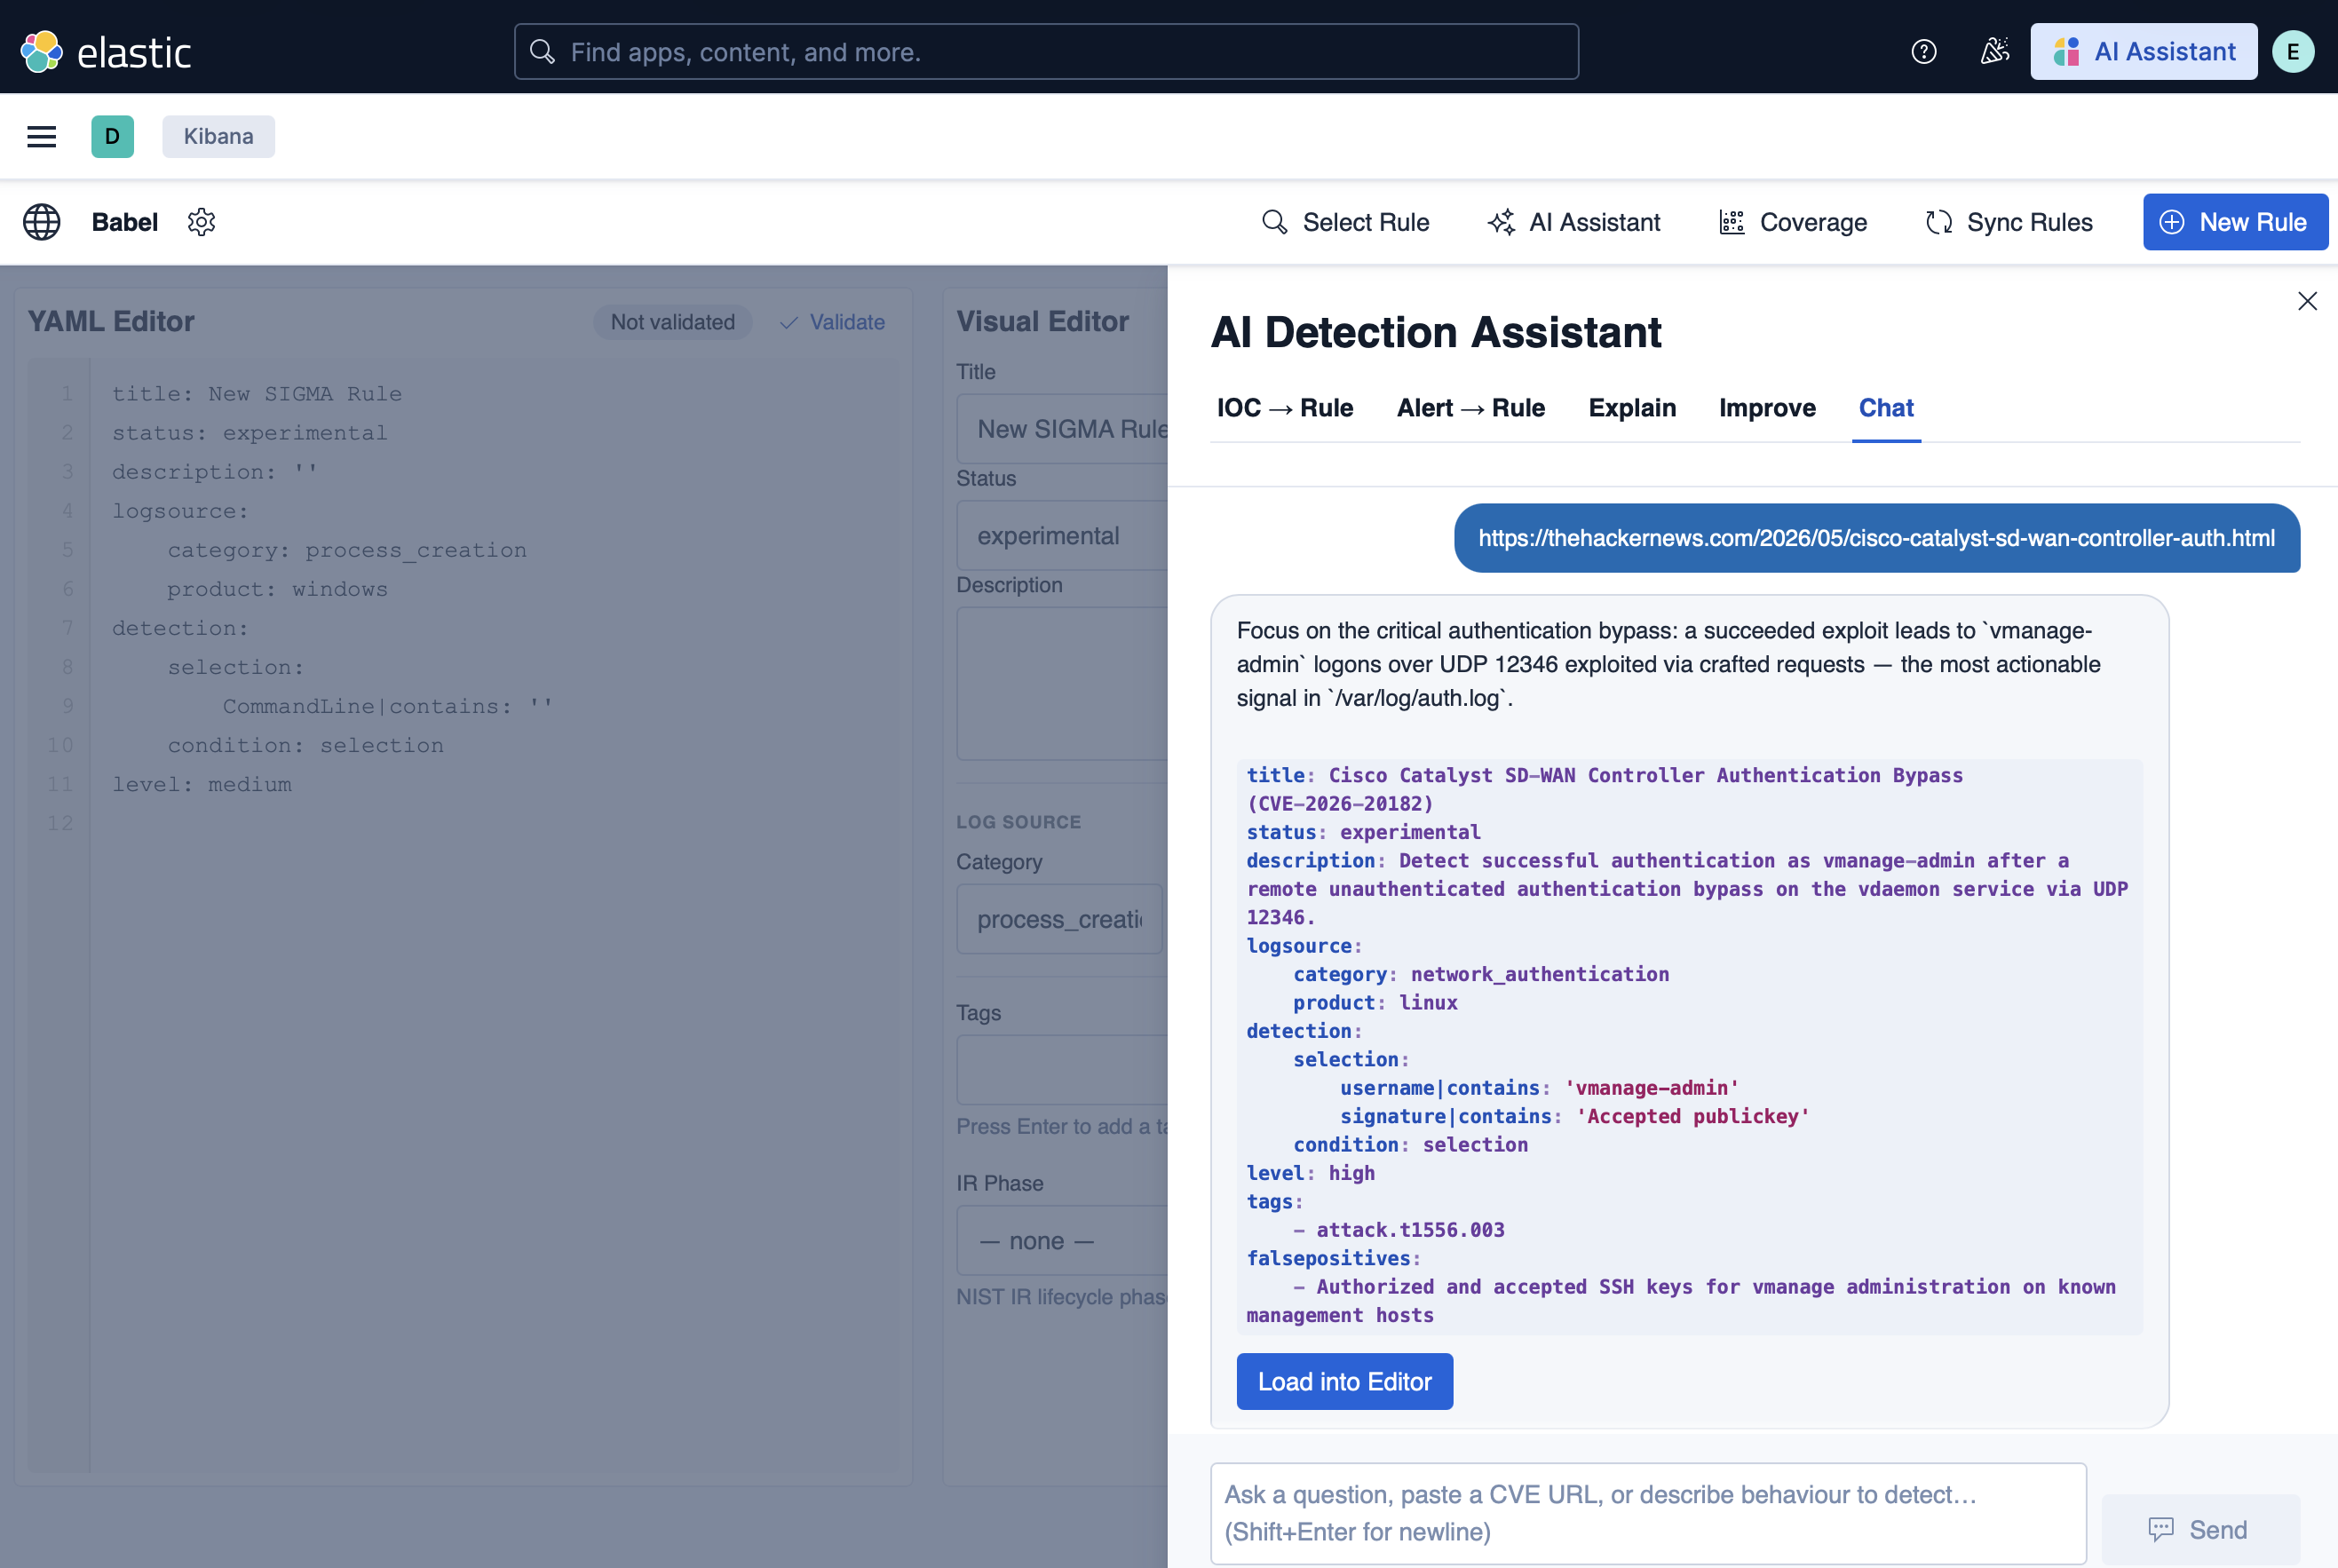Click the thehackernews.com URL message
The width and height of the screenshot is (2338, 1568).
point(1876,538)
